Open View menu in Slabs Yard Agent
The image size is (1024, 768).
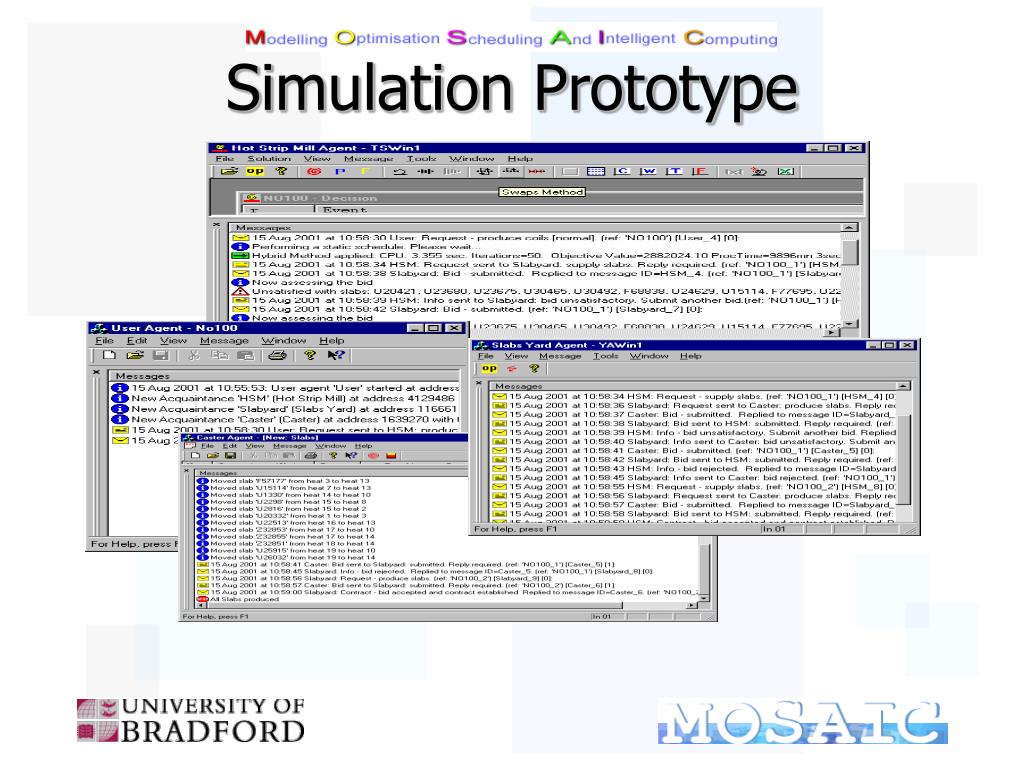pyautogui.click(x=516, y=356)
